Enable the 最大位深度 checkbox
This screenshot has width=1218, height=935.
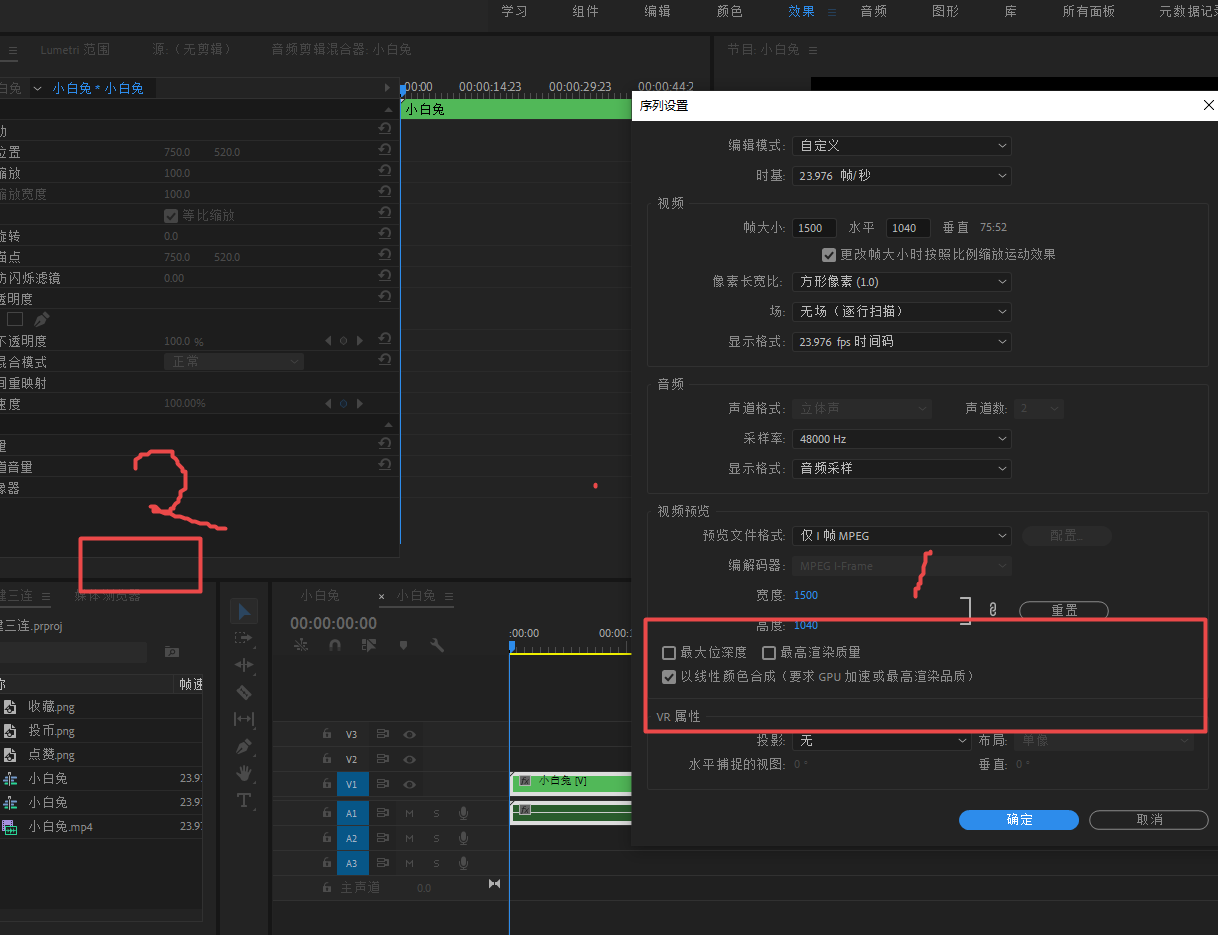click(669, 653)
